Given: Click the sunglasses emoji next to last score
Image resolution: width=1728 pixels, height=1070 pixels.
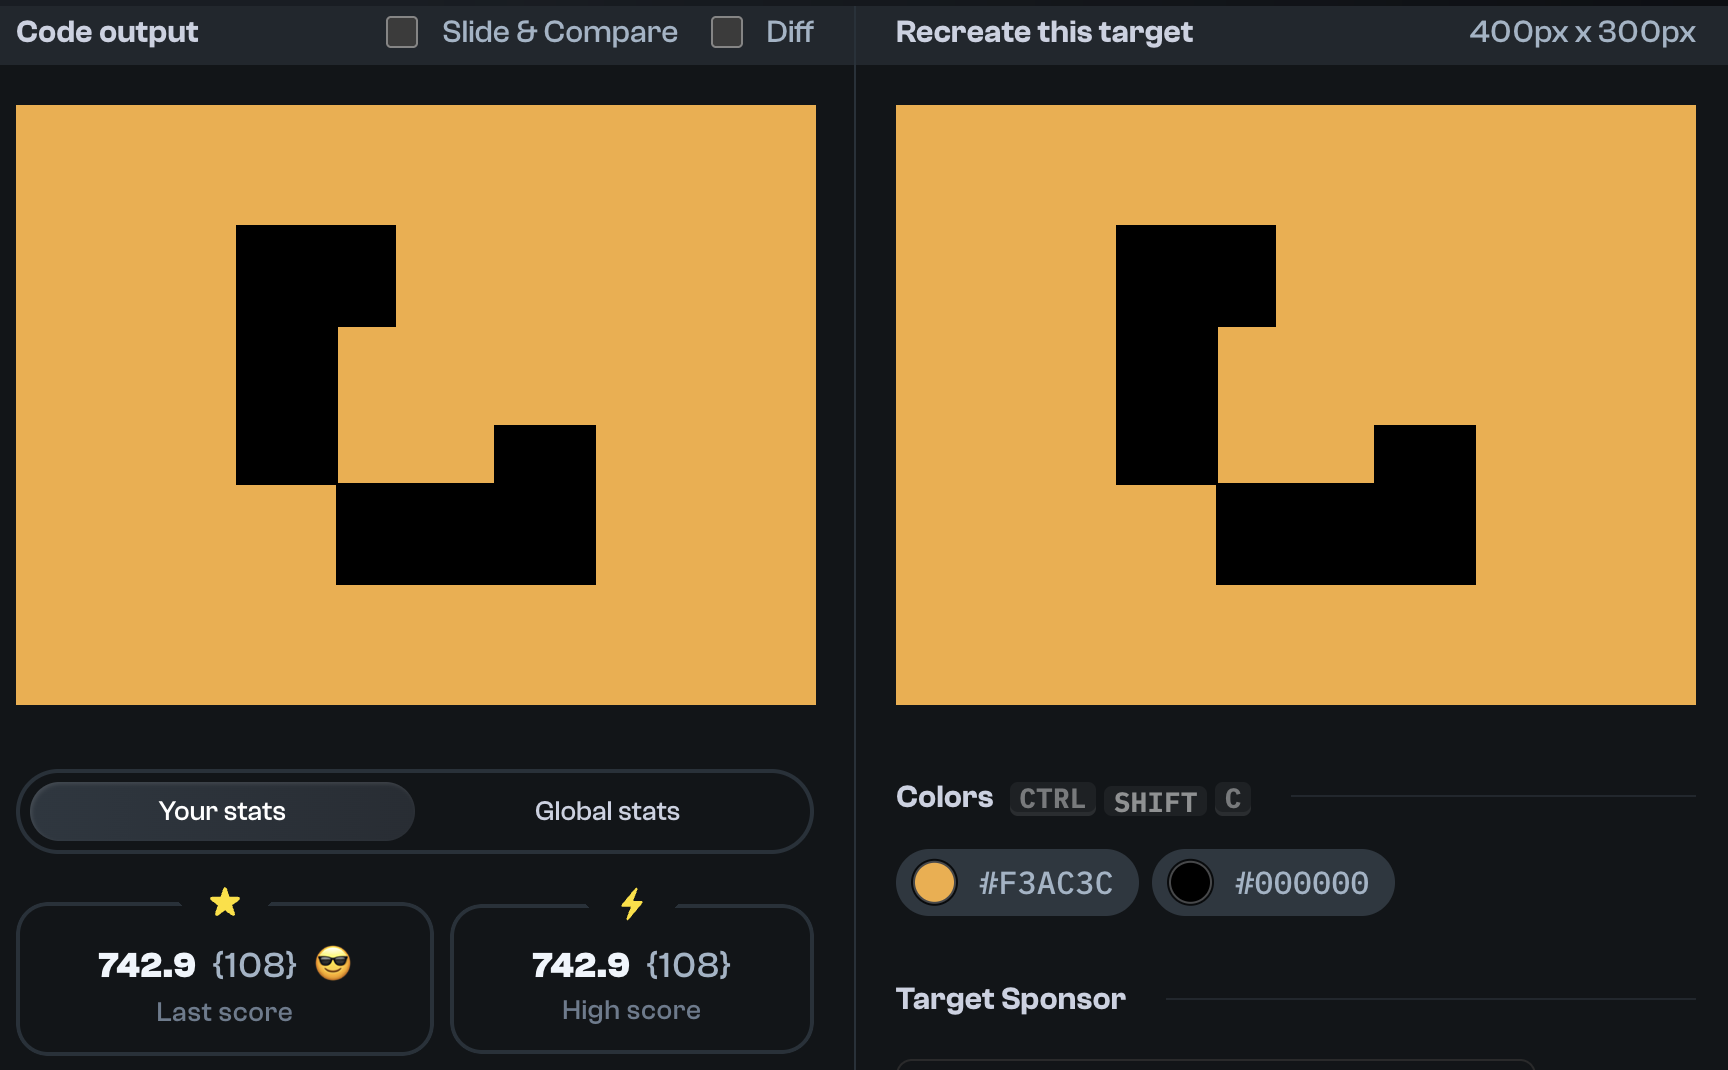Looking at the screenshot, I should [333, 964].
